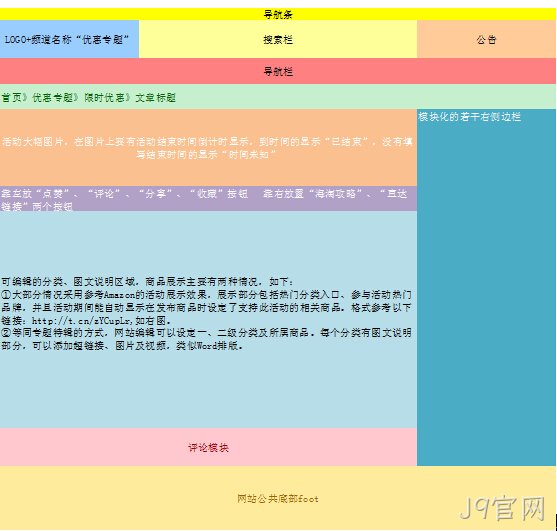This screenshot has width=557, height=531.
Task: Click the 搜索栏 search area
Action: 278,39
